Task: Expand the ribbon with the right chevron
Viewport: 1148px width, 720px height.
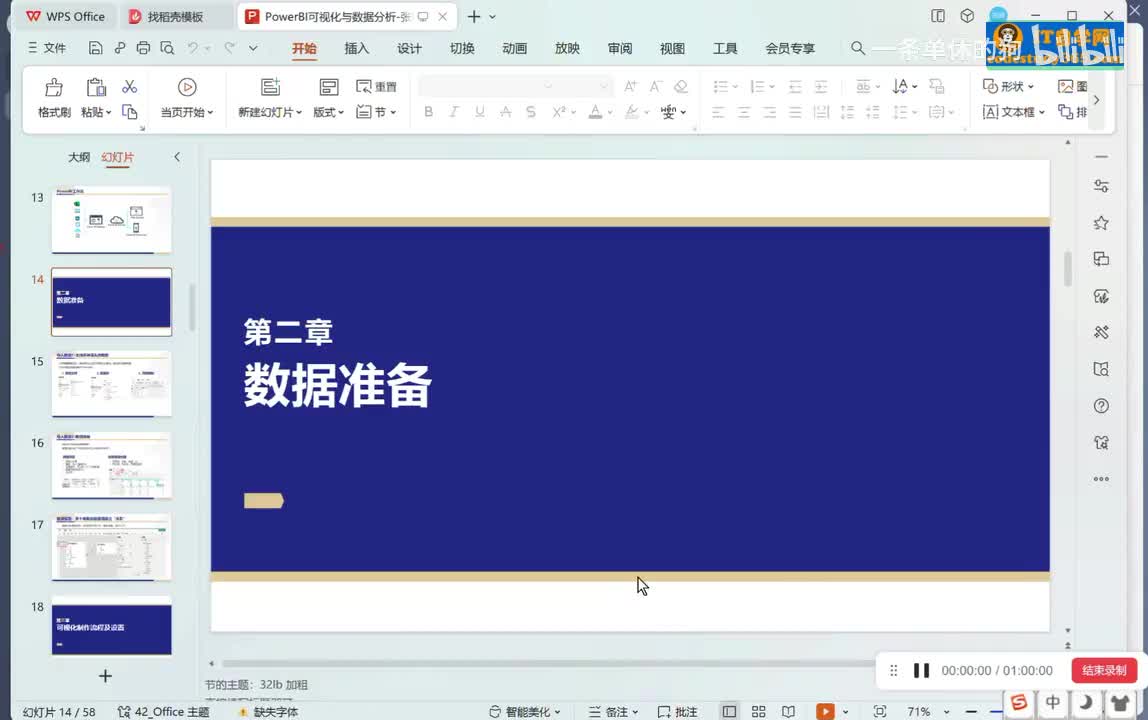Action: click(1096, 100)
